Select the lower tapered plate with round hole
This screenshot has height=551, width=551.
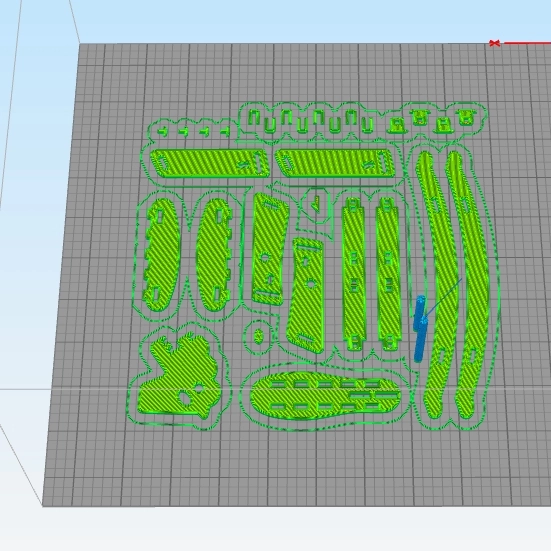[305, 295]
